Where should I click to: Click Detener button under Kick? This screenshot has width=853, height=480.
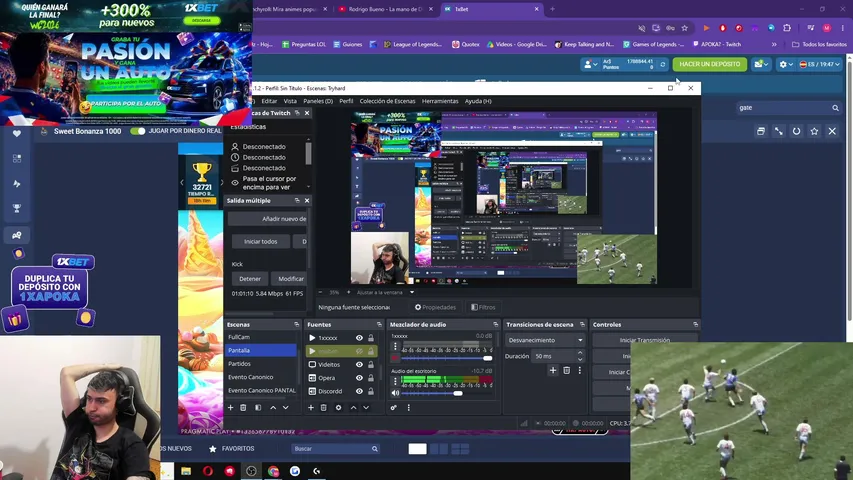click(x=250, y=279)
